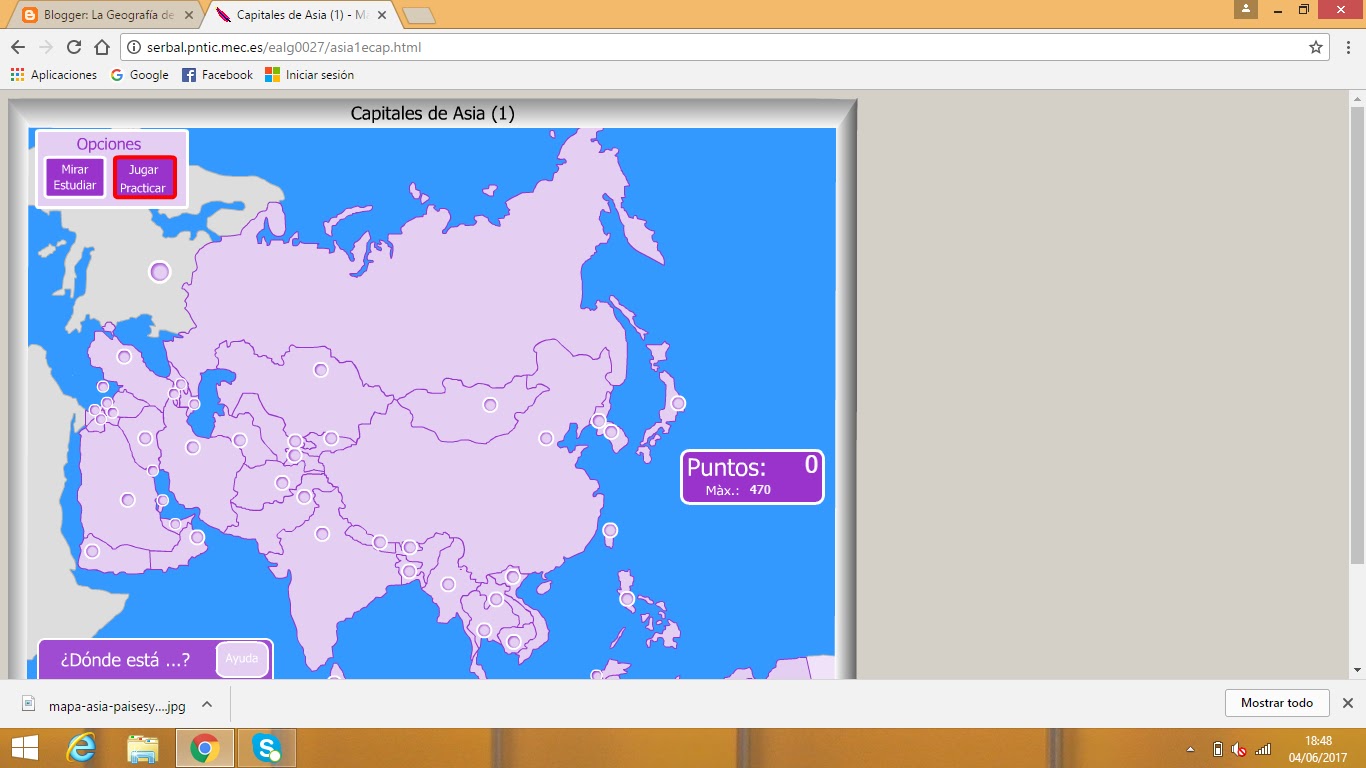Open the Facebook bookmark

coord(216,74)
